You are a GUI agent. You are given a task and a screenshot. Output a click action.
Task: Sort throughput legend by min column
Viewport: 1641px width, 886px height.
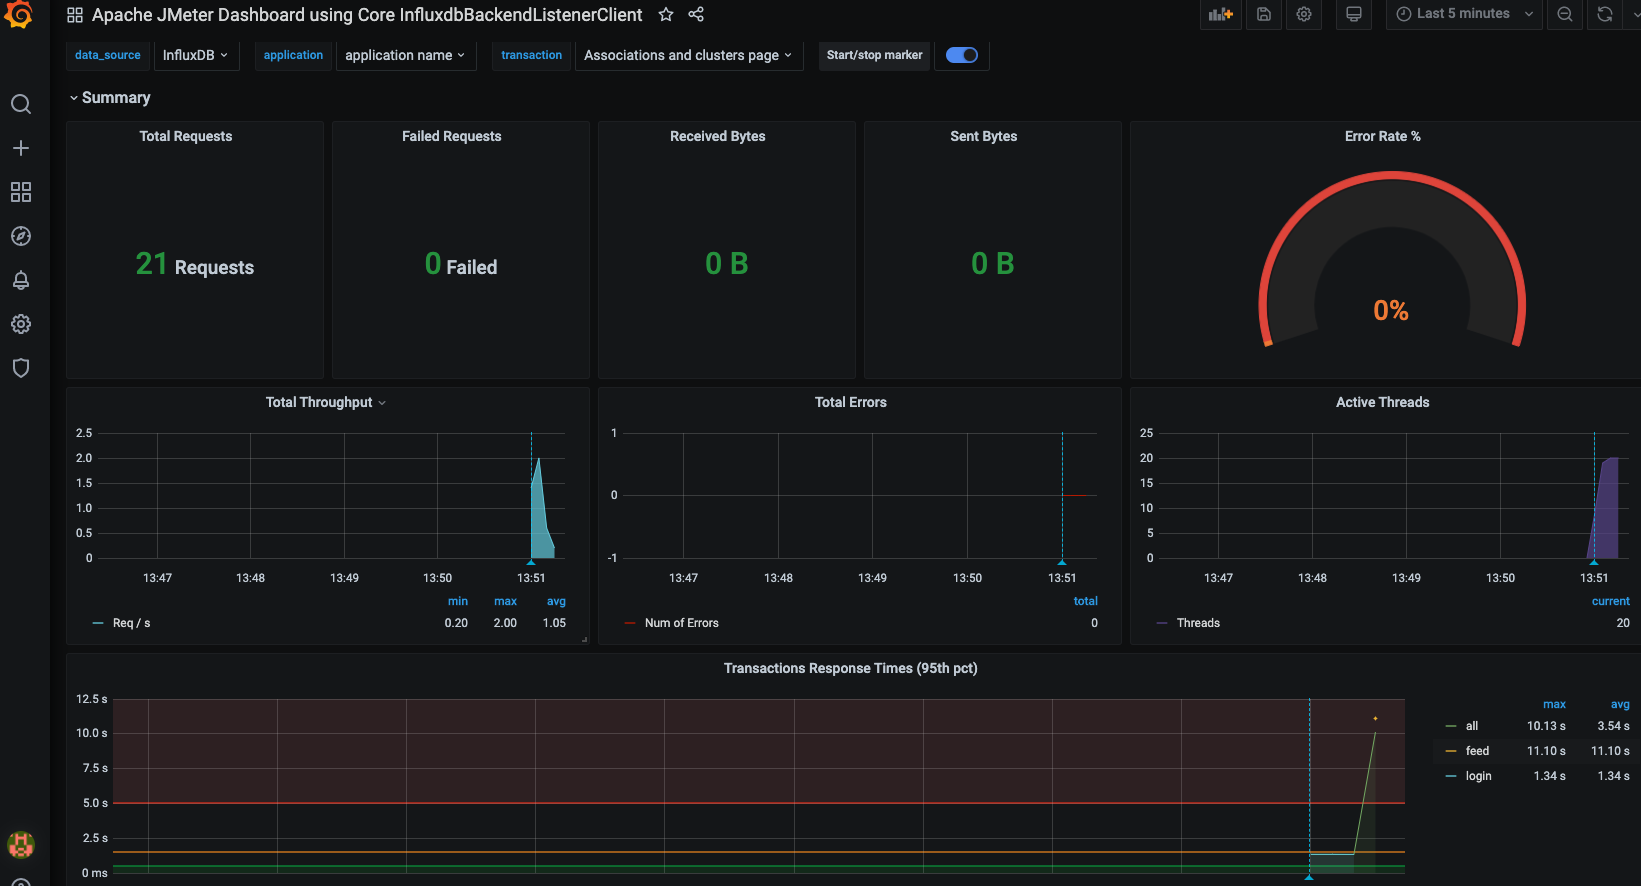pos(458,601)
